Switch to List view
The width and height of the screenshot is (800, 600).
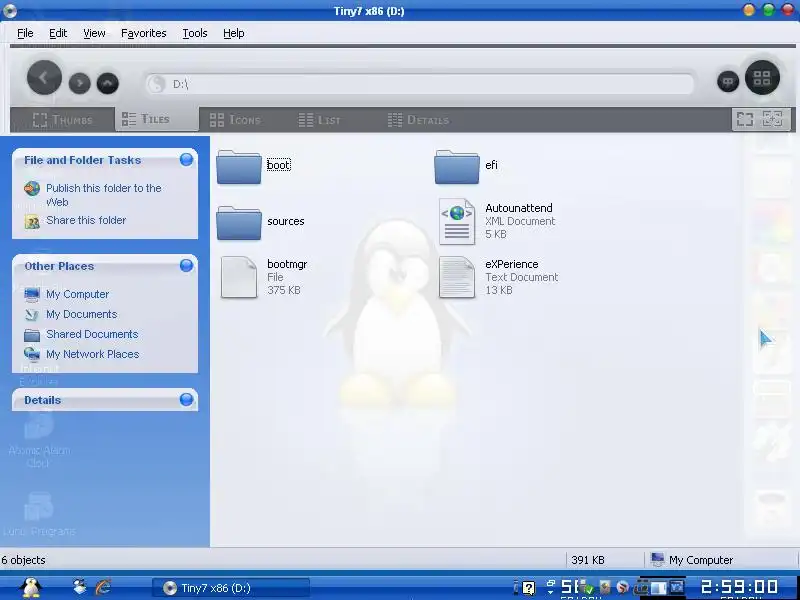pos(319,120)
